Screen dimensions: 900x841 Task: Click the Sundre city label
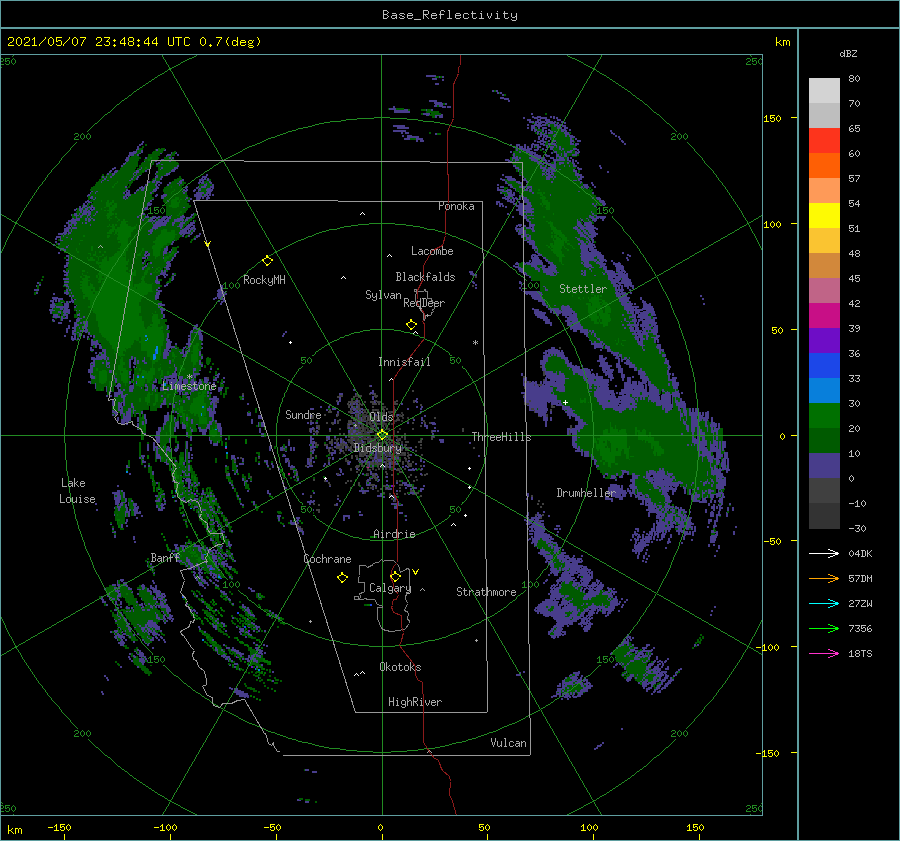point(303,414)
